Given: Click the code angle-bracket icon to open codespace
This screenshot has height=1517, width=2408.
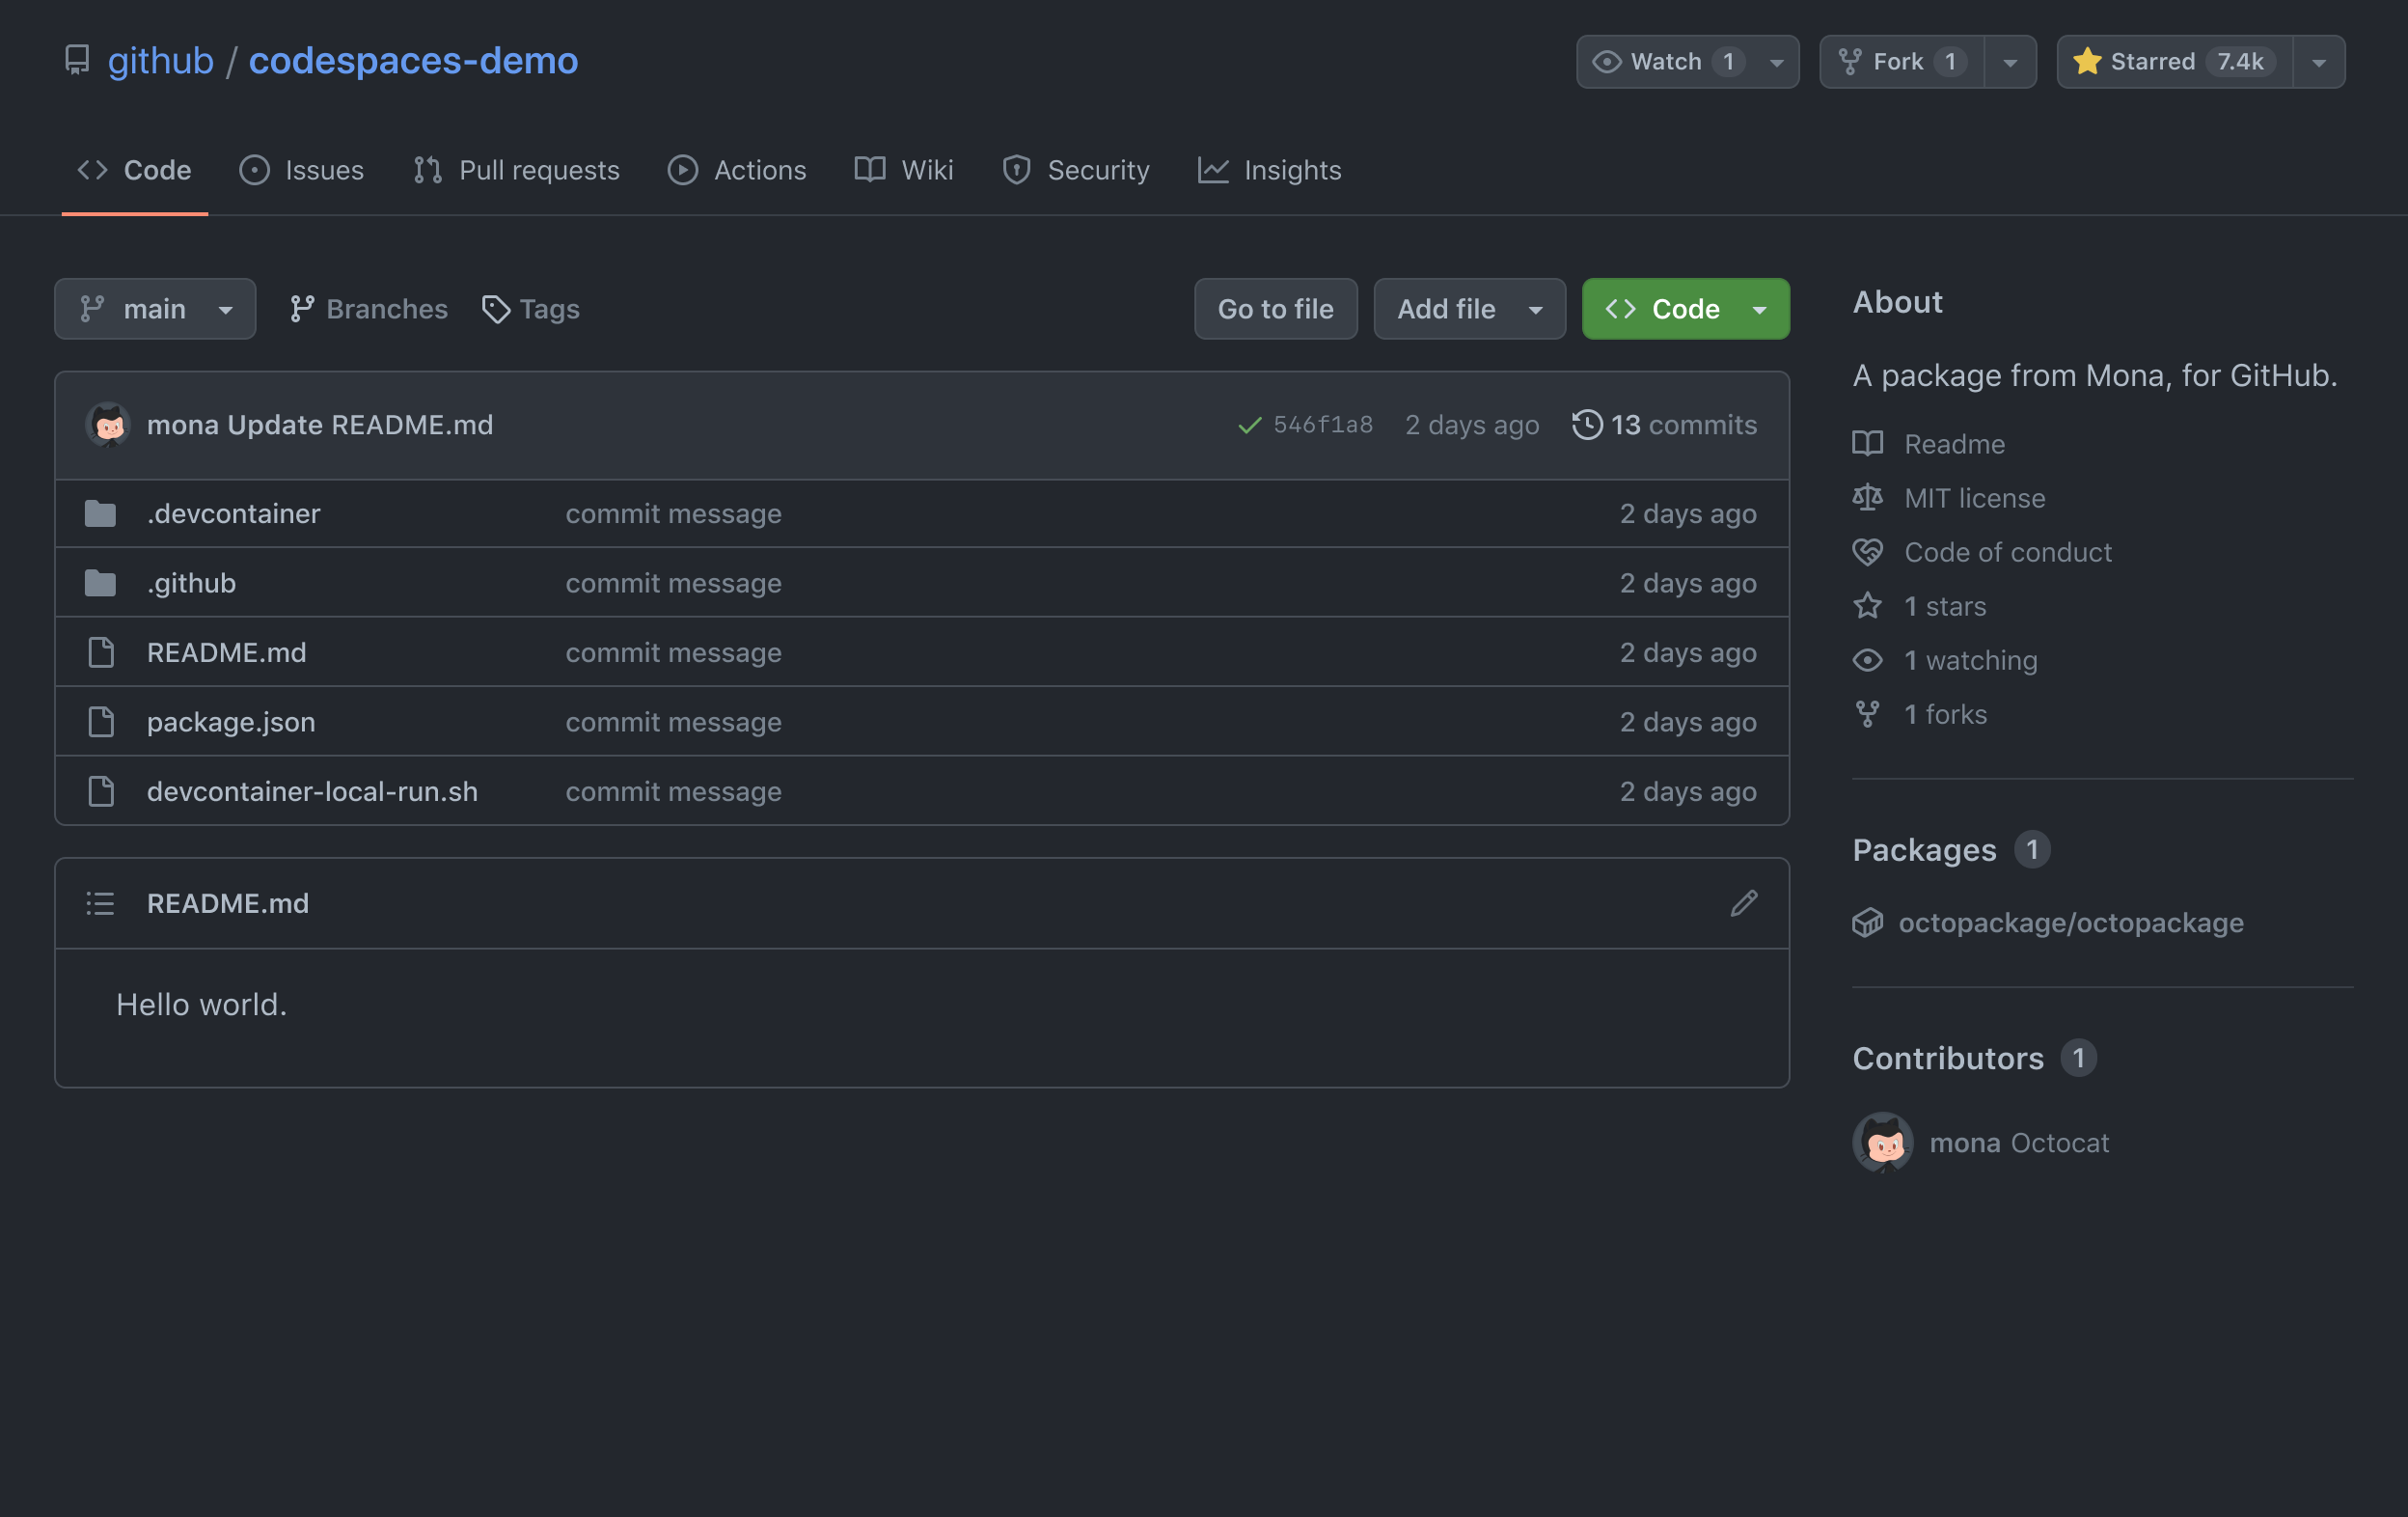Looking at the screenshot, I should click(1622, 306).
